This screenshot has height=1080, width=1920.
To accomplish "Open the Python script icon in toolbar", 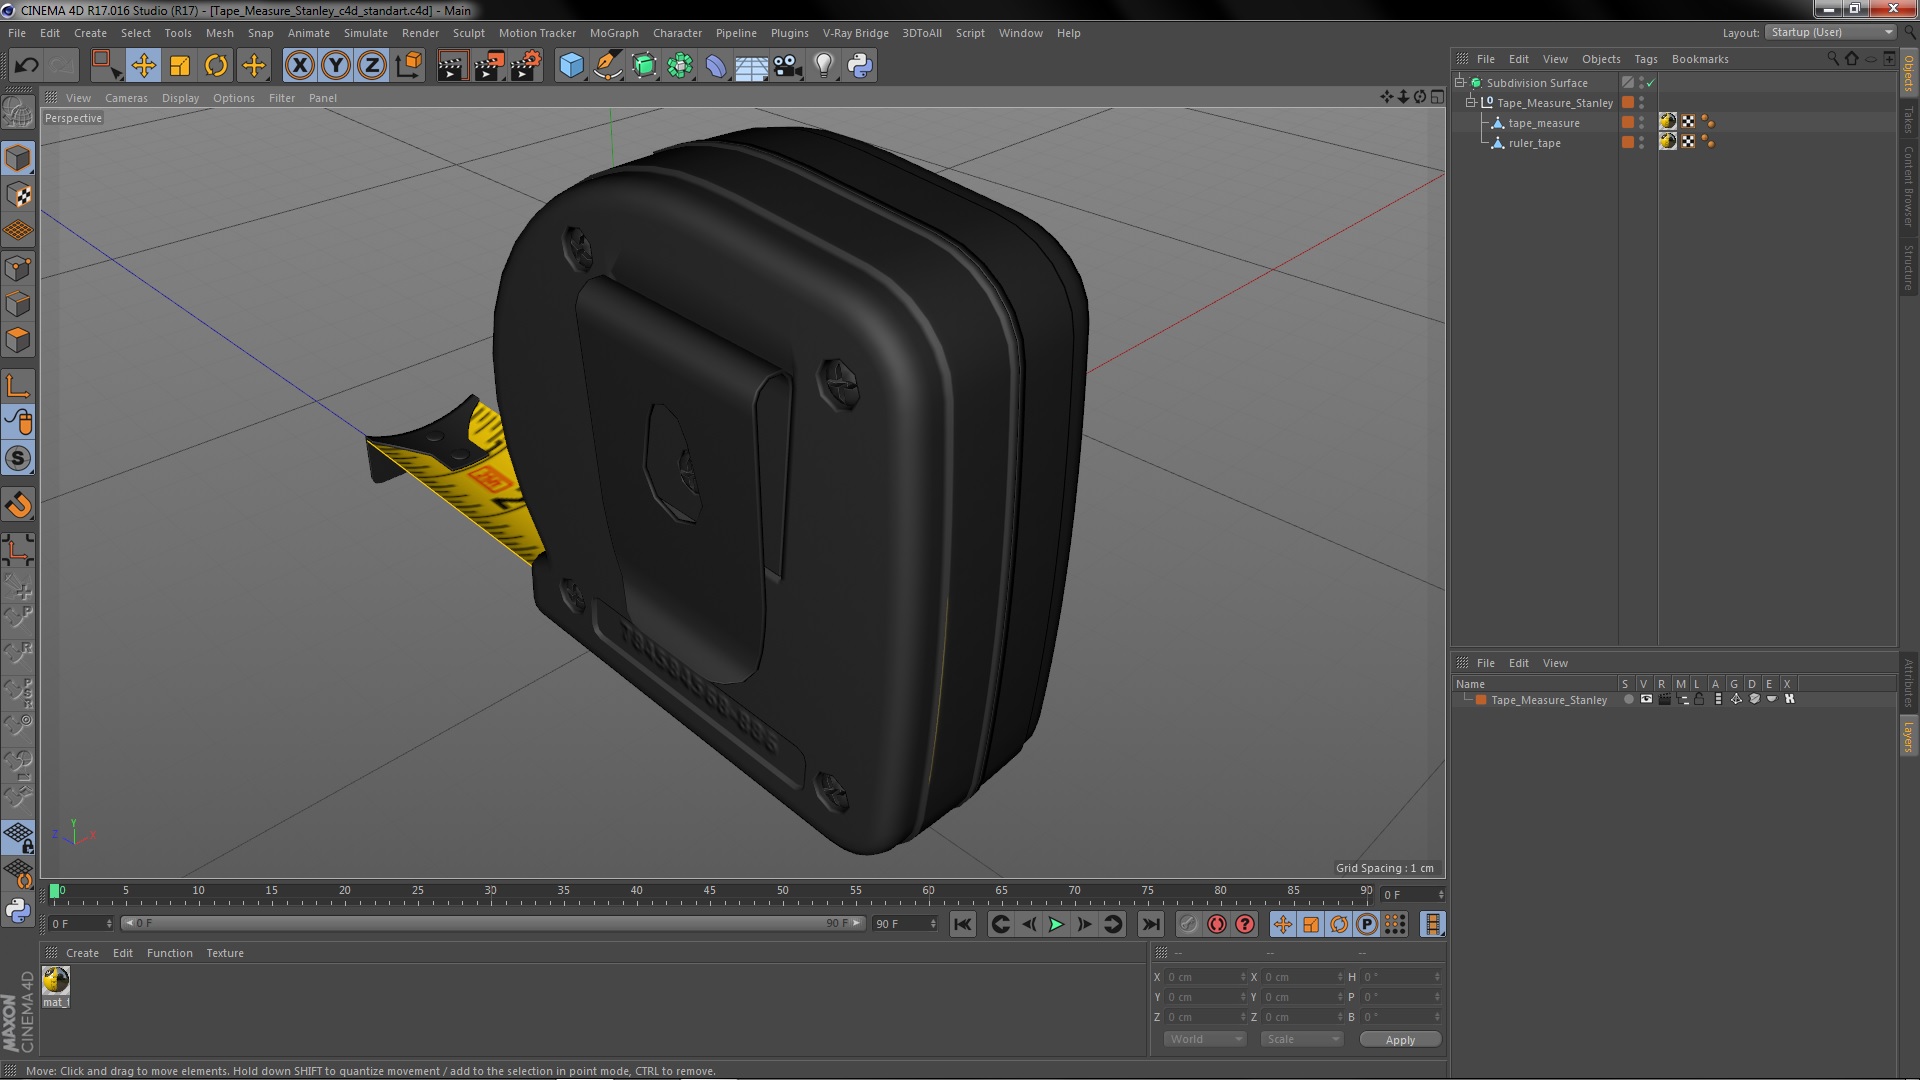I will (860, 66).
